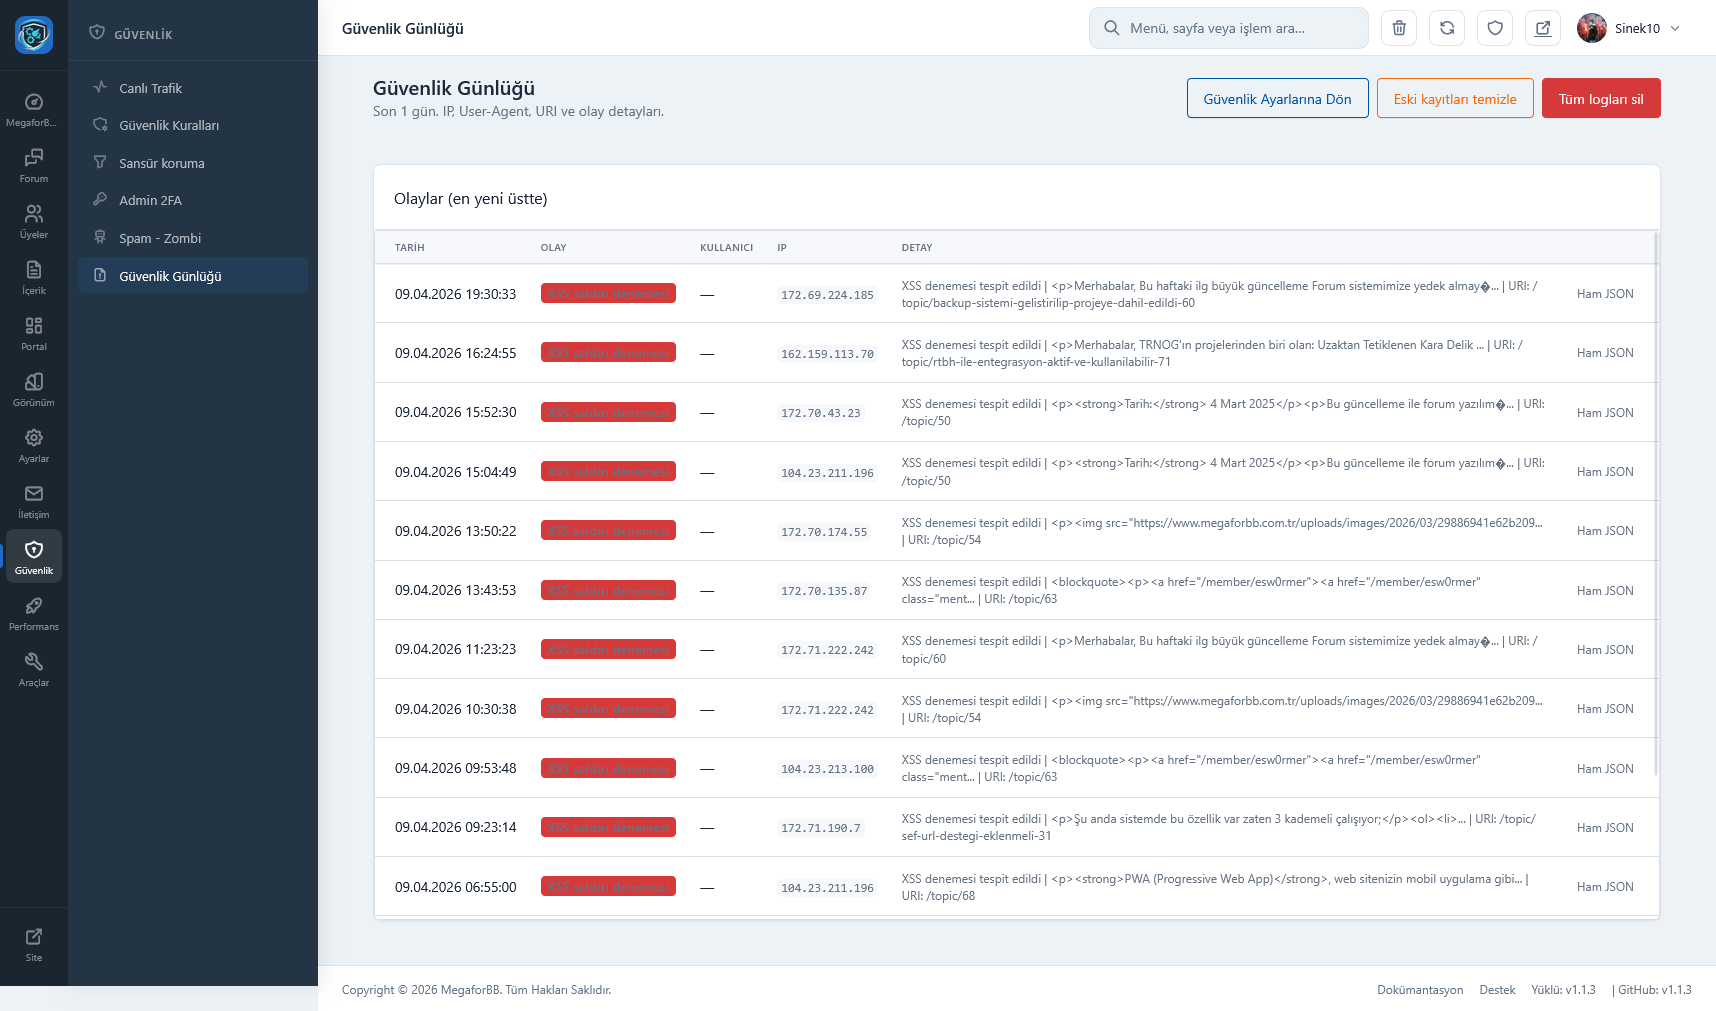
Task: Open Görünüm section in left rail
Action: 34,390
